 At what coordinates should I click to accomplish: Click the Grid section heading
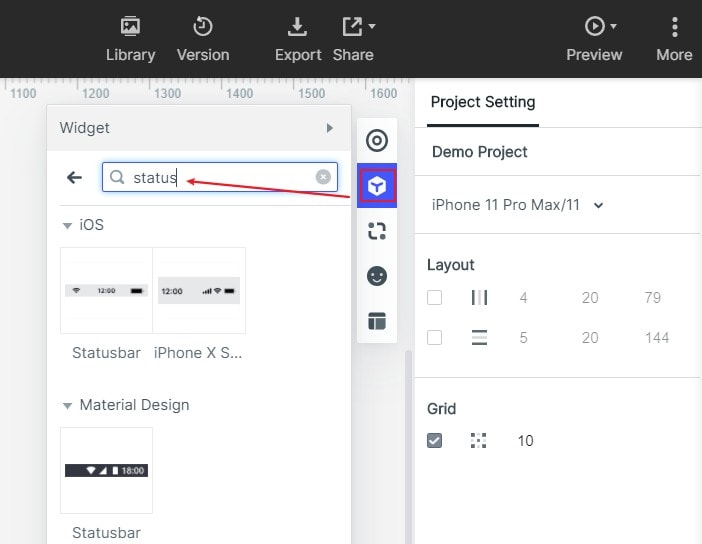pyautogui.click(x=441, y=409)
